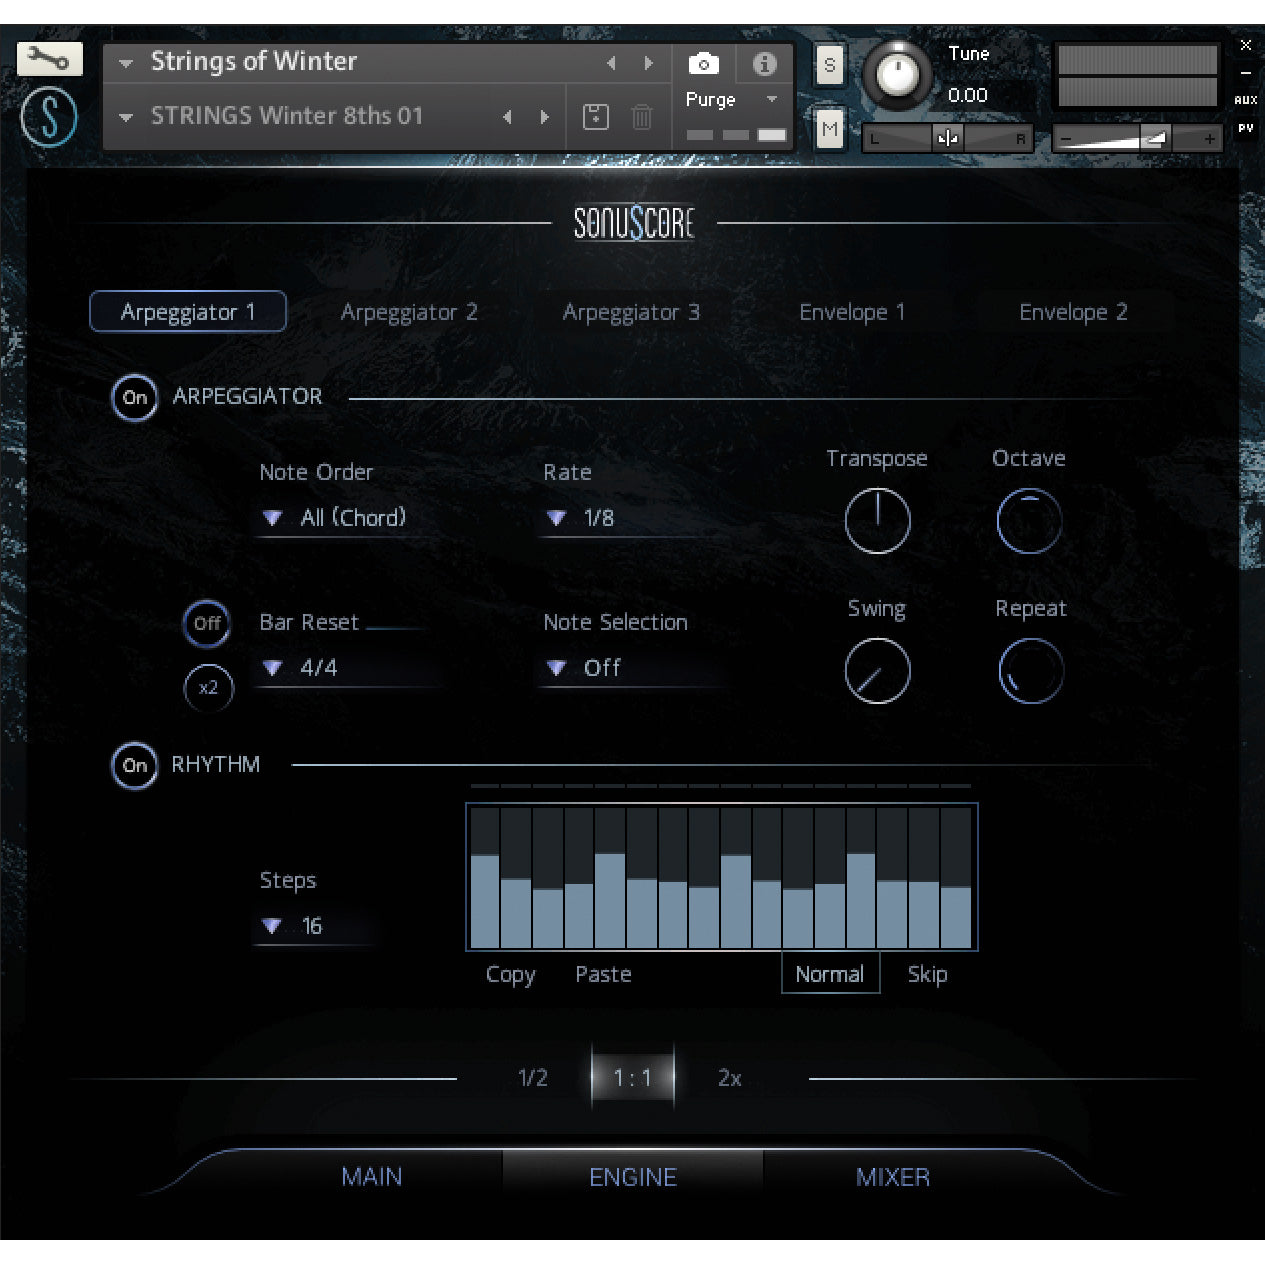Open the Note Order dropdown
Viewport: 1265px width, 1265px height.
point(335,518)
